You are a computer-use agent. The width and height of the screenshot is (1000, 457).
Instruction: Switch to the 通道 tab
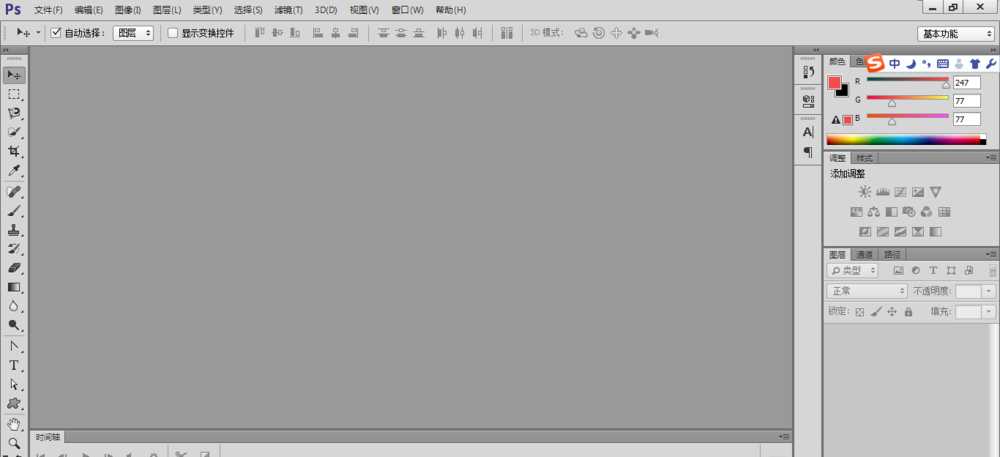pyautogui.click(x=864, y=254)
